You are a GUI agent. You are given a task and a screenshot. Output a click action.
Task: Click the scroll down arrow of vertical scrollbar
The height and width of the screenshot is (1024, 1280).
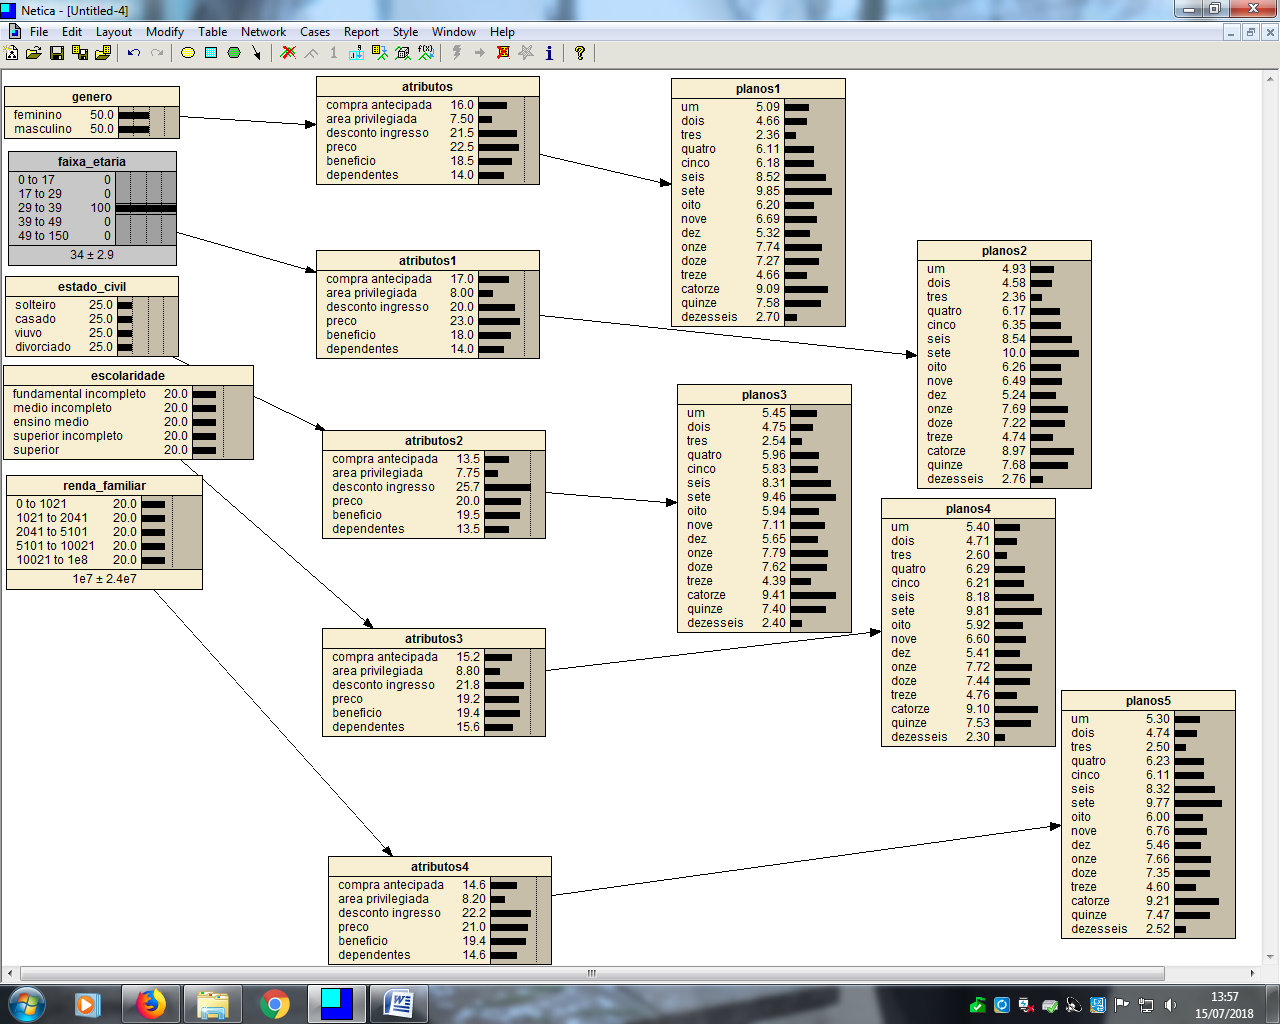coord(1271,957)
